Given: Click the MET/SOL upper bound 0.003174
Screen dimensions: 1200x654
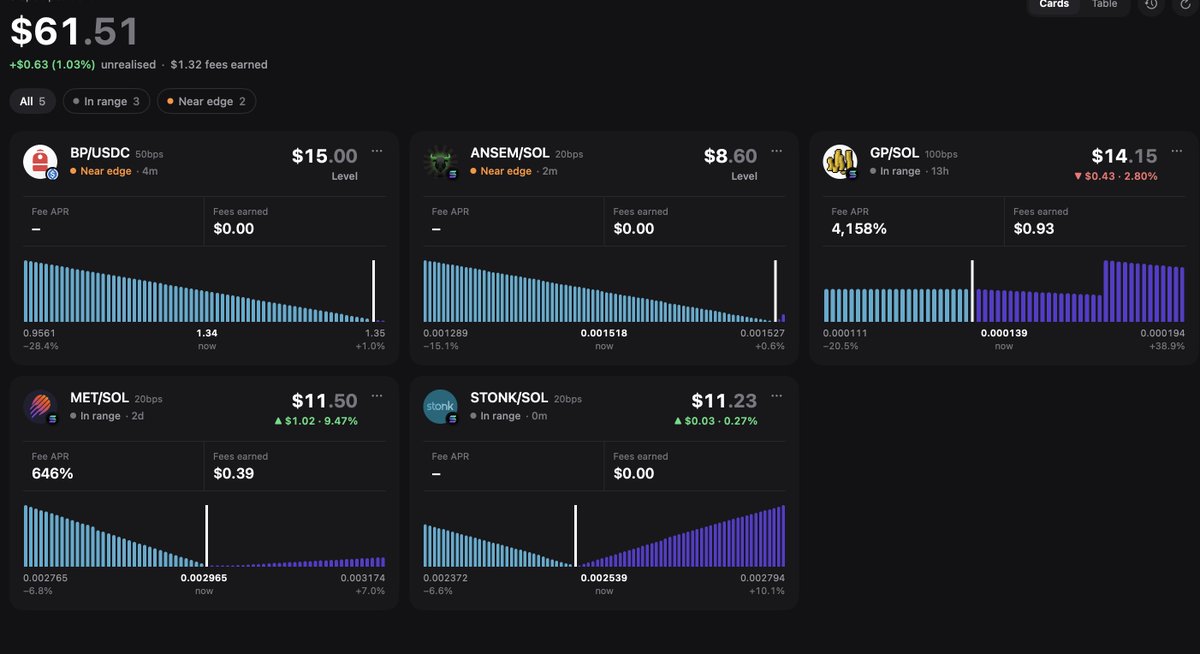Looking at the screenshot, I should click(363, 578).
